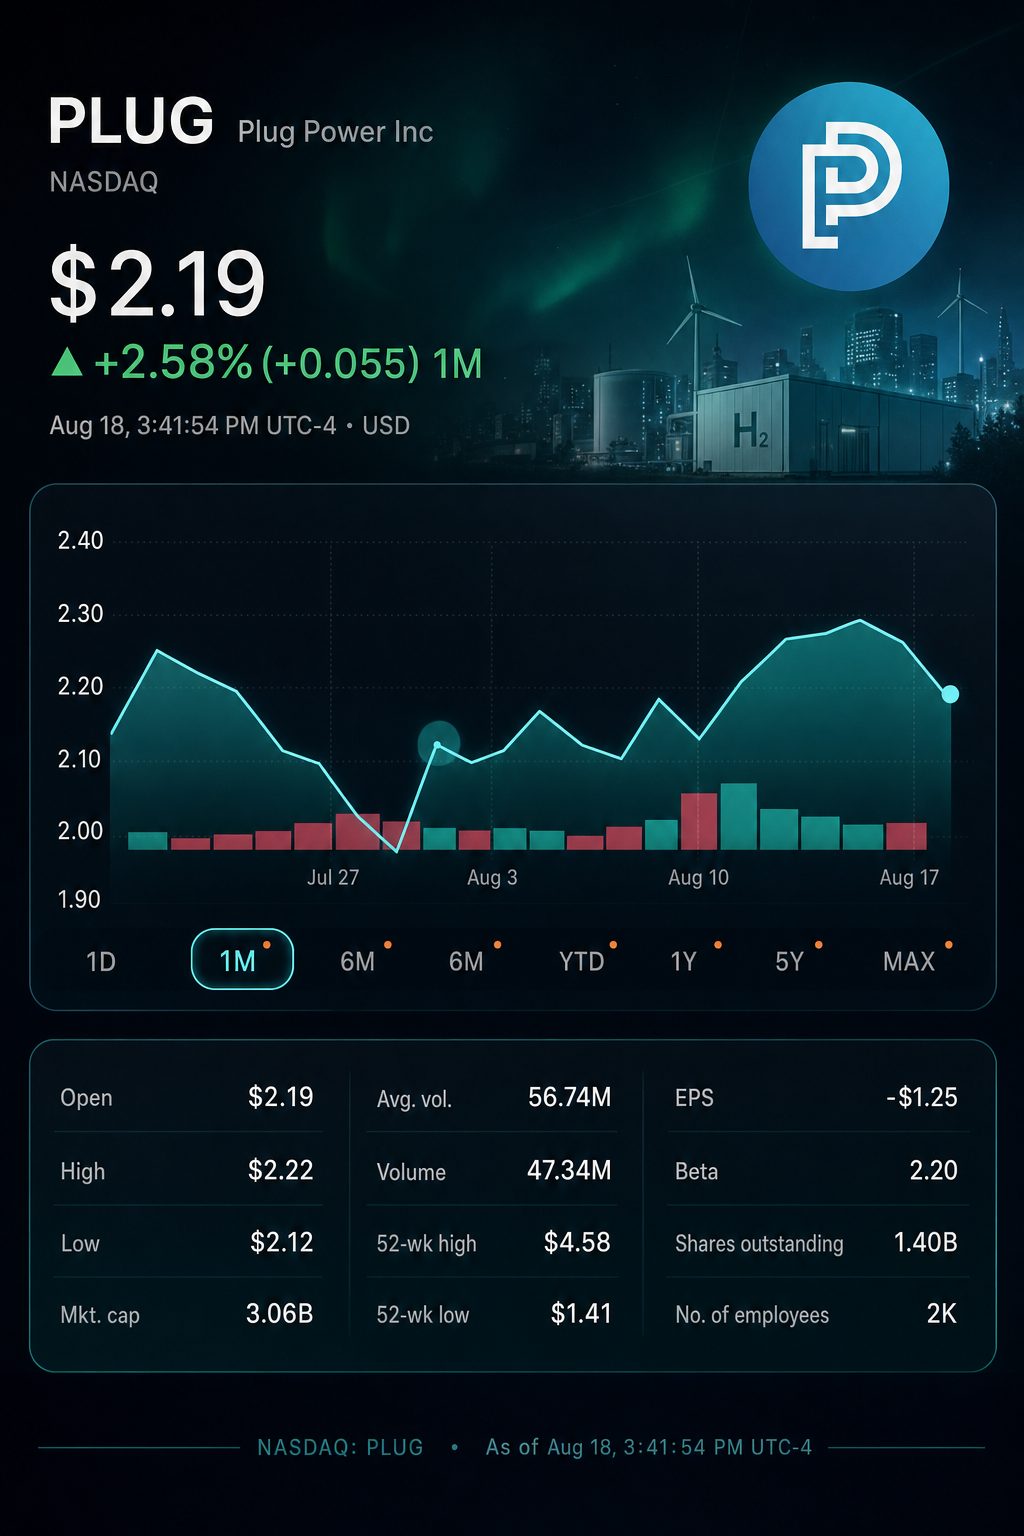Image resolution: width=1024 pixels, height=1536 pixels.
Task: Click the Aug 3 axis date label
Action: click(492, 877)
